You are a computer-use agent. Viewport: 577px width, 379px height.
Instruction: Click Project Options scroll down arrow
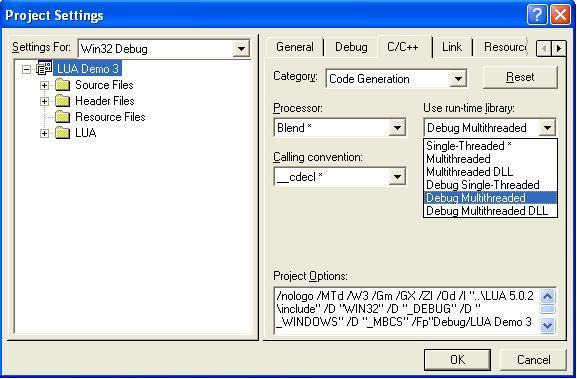click(x=548, y=326)
